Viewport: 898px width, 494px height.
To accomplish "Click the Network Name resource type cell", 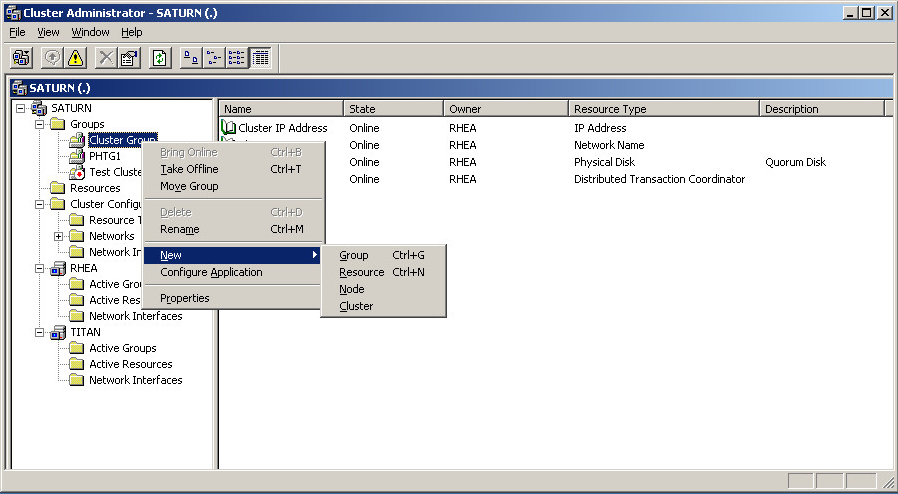I will pos(609,145).
